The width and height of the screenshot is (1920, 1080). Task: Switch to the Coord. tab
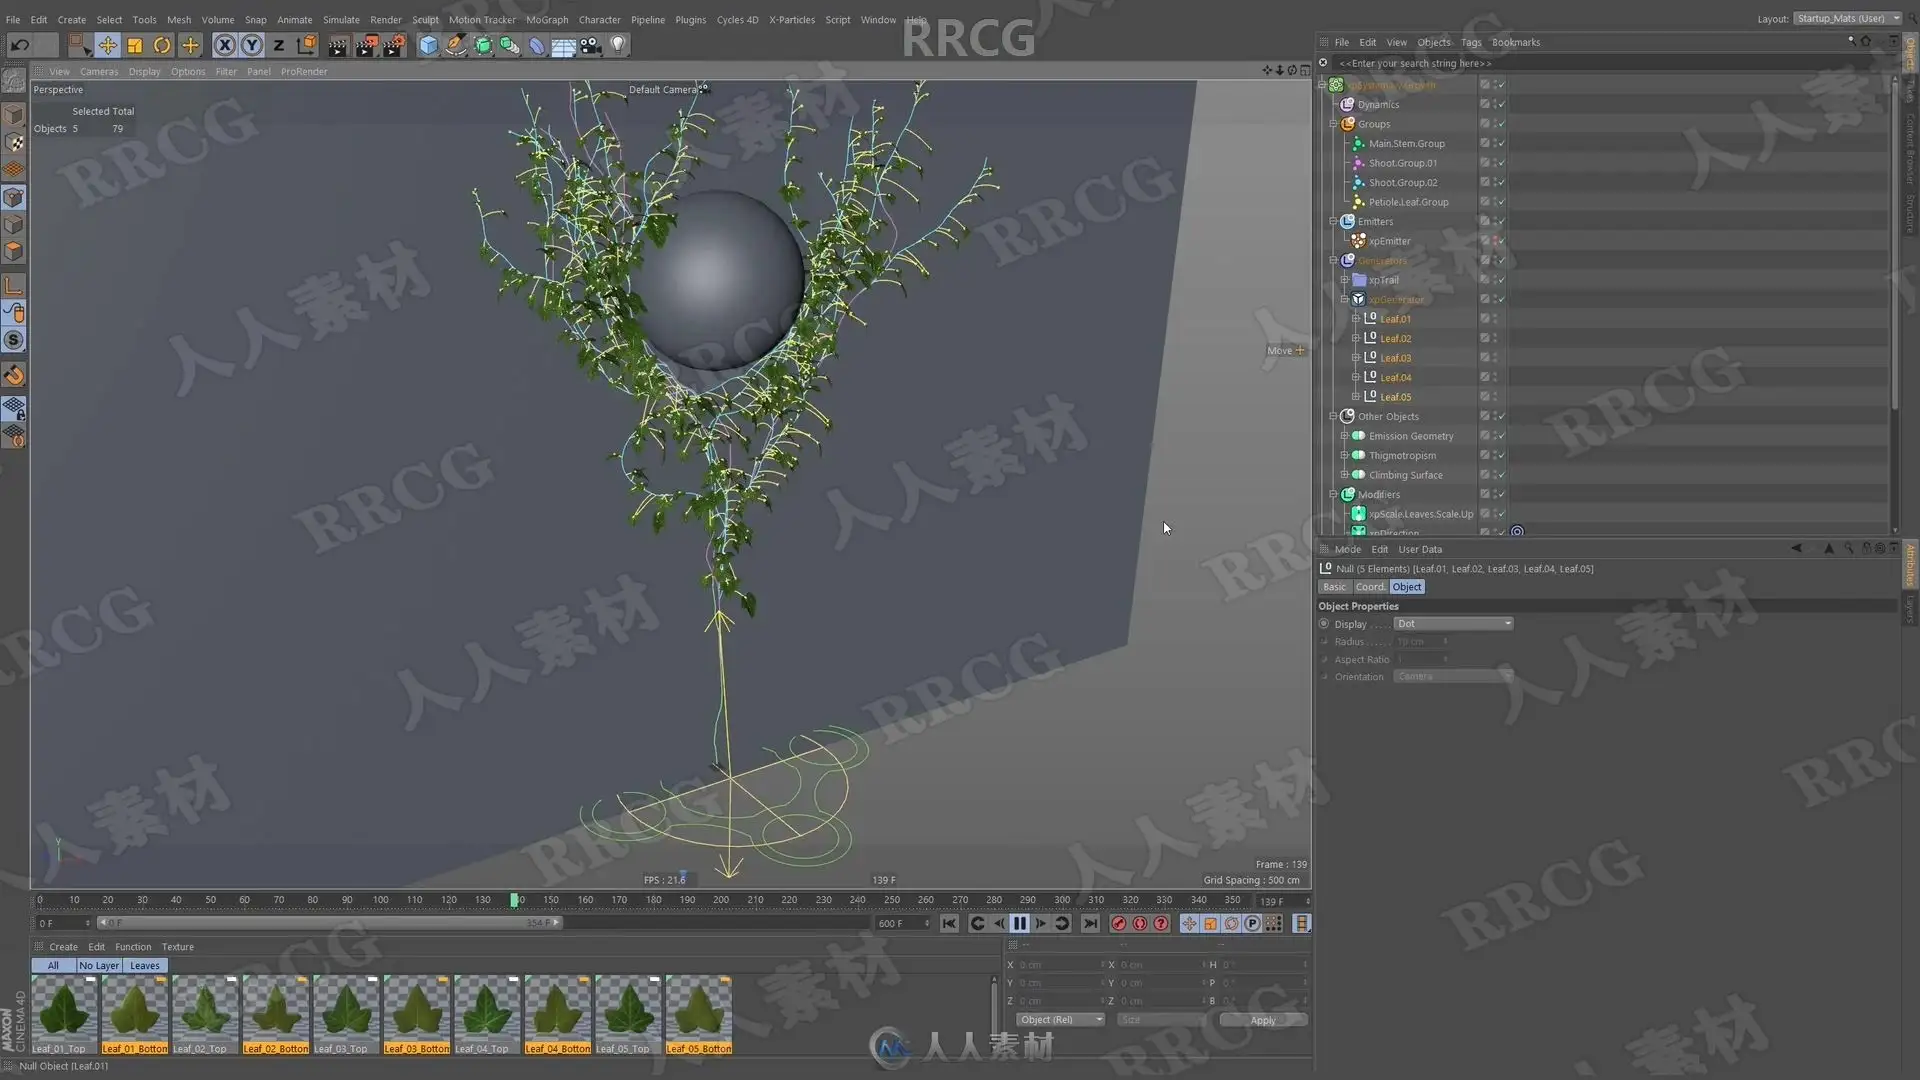click(x=1370, y=587)
